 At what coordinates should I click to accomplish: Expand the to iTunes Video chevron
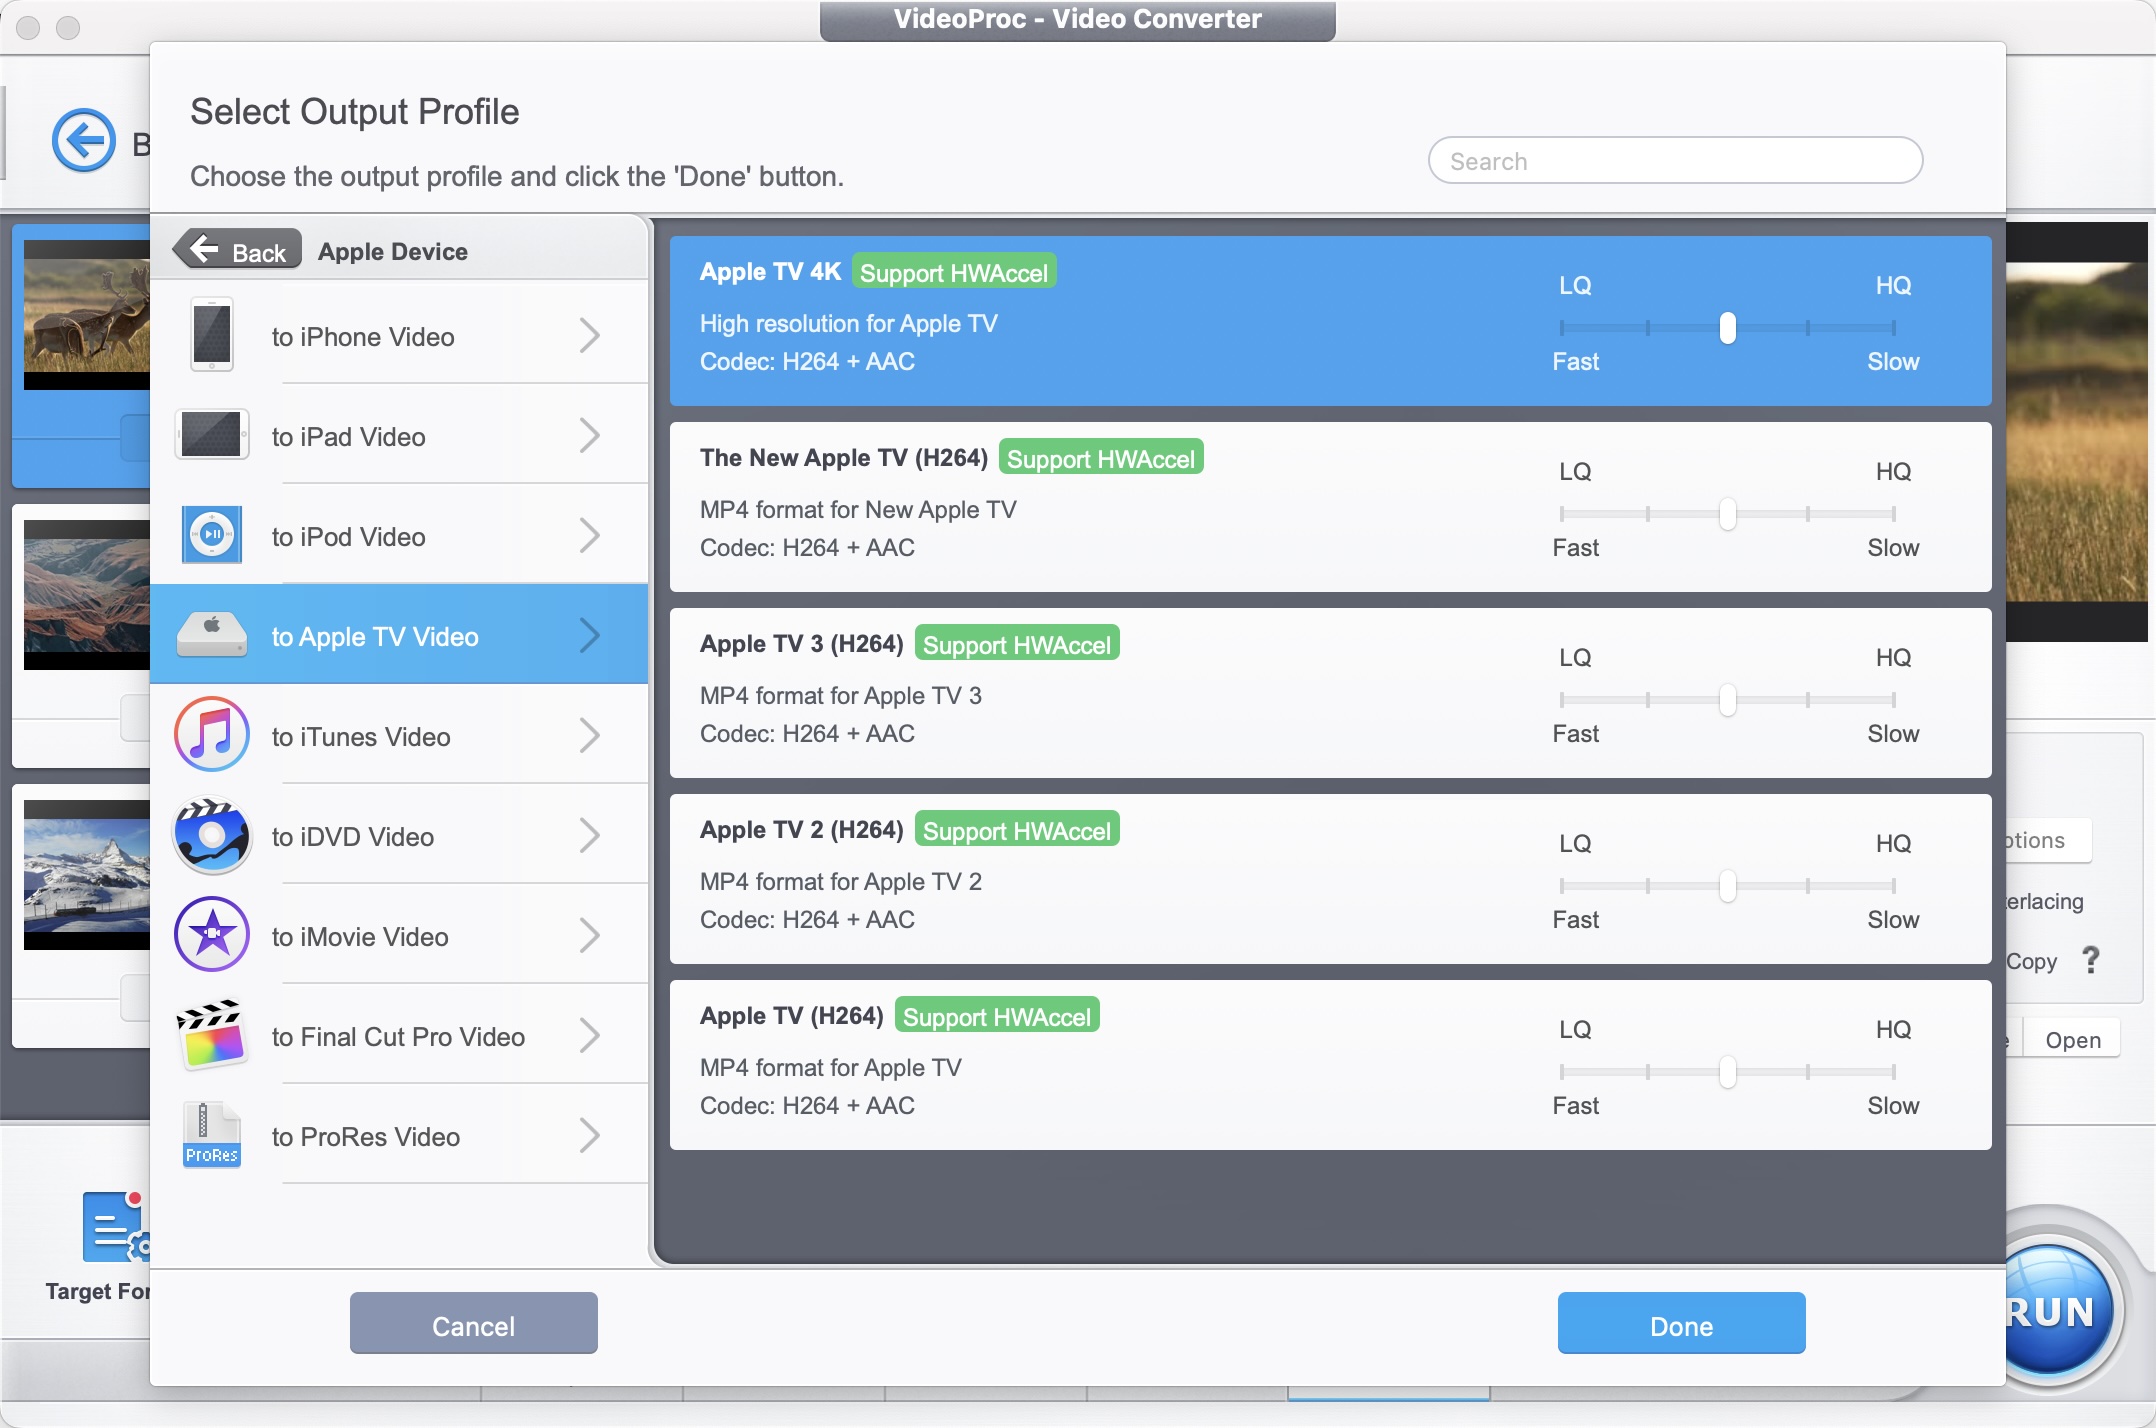point(589,736)
